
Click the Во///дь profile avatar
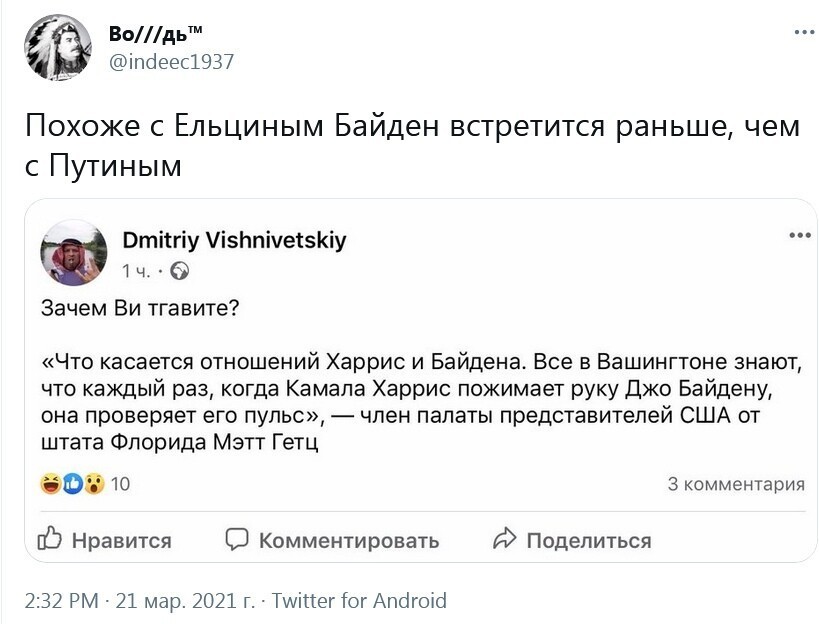[58, 48]
